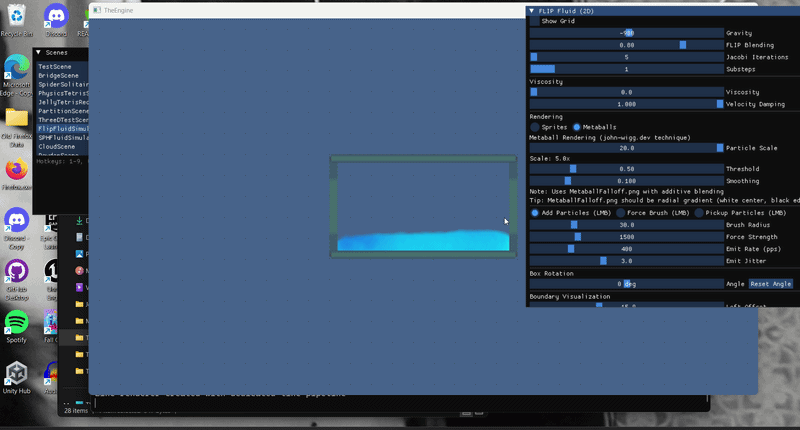This screenshot has height=430, width=800.
Task: Click the TheEngine window title bar
Action: (307, 10)
